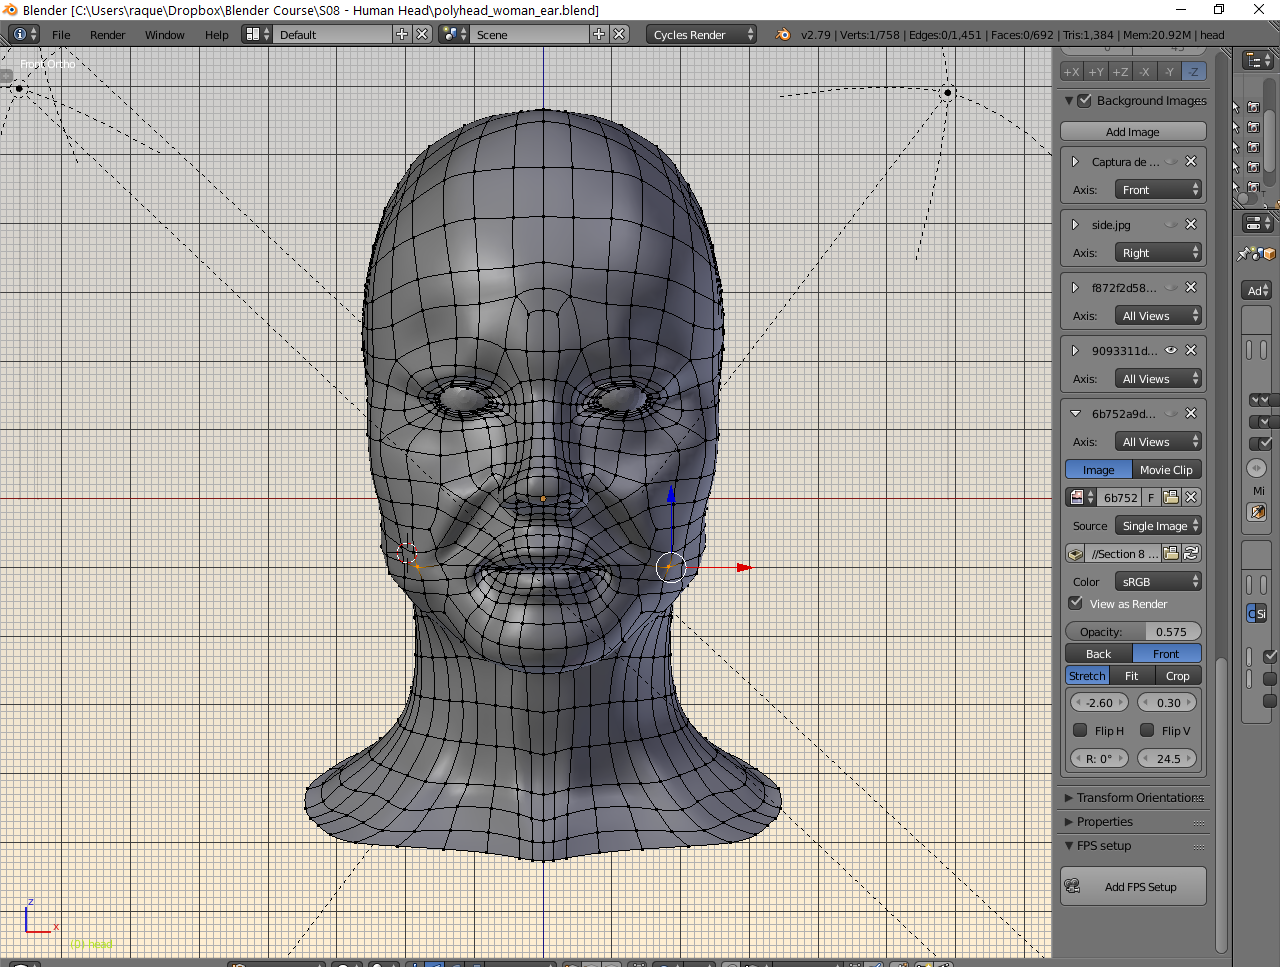The height and width of the screenshot is (967, 1280).
Task: Click the +X align view button
Action: pyautogui.click(x=1071, y=71)
